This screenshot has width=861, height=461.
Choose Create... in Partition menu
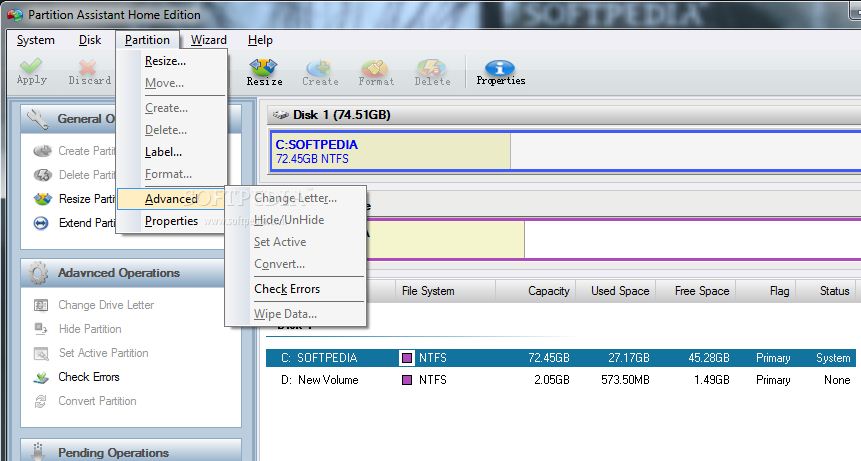point(172,108)
